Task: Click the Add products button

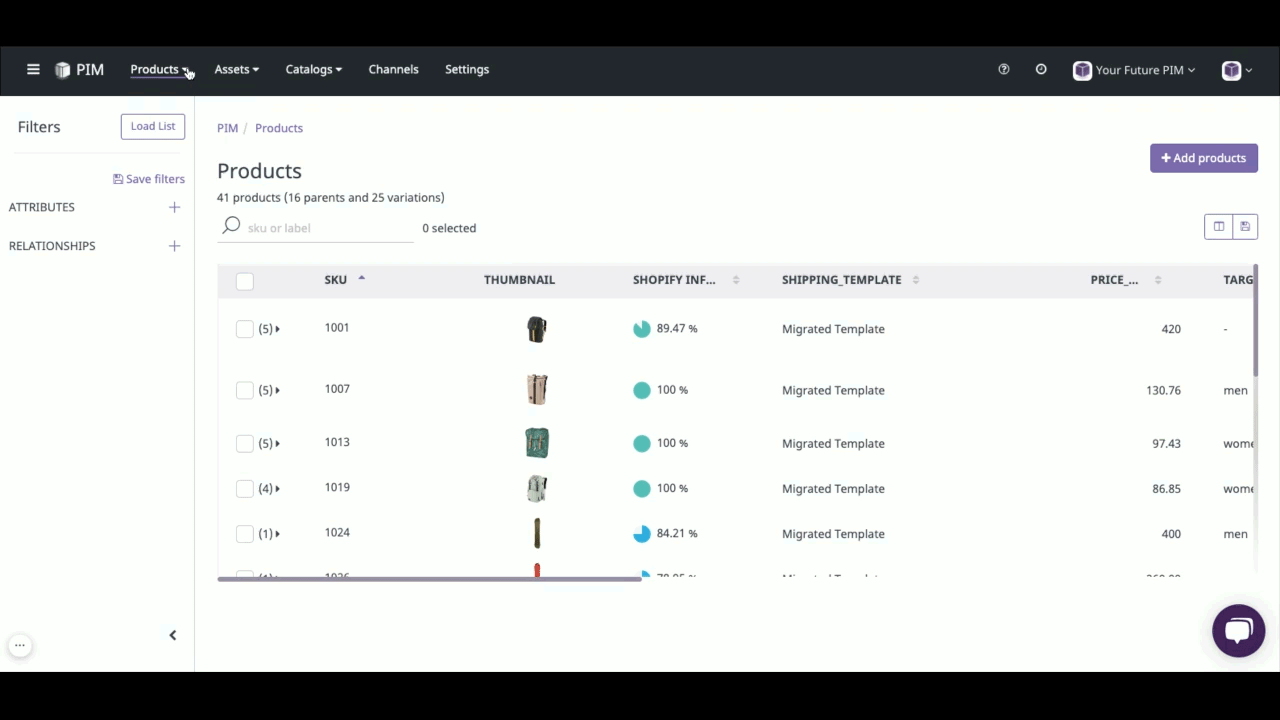Action: (1203, 157)
